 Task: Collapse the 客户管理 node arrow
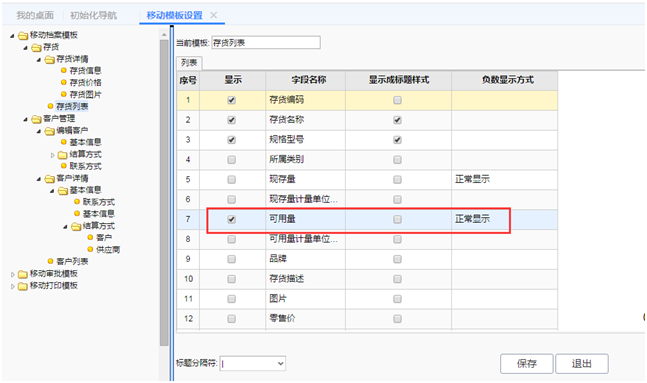(26, 120)
